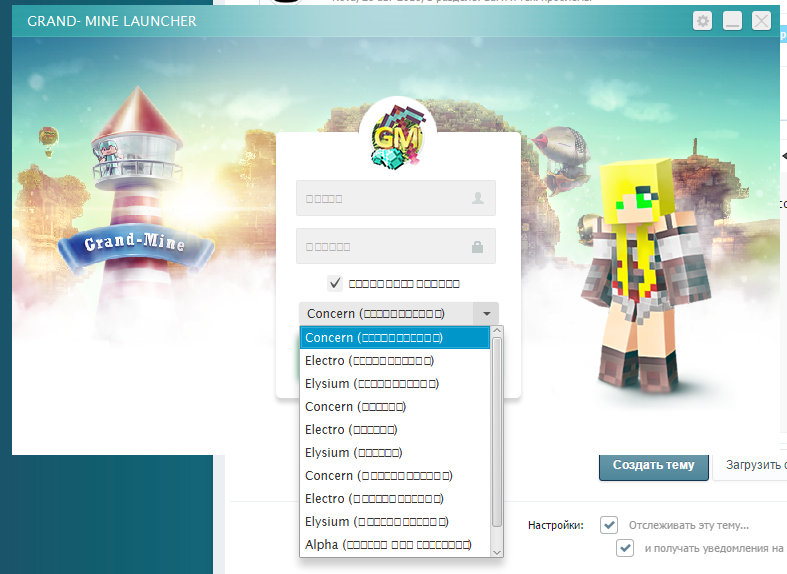Minimize the Grand-Mine Launcher window
Image resolution: width=787 pixels, height=574 pixels.
point(732,21)
